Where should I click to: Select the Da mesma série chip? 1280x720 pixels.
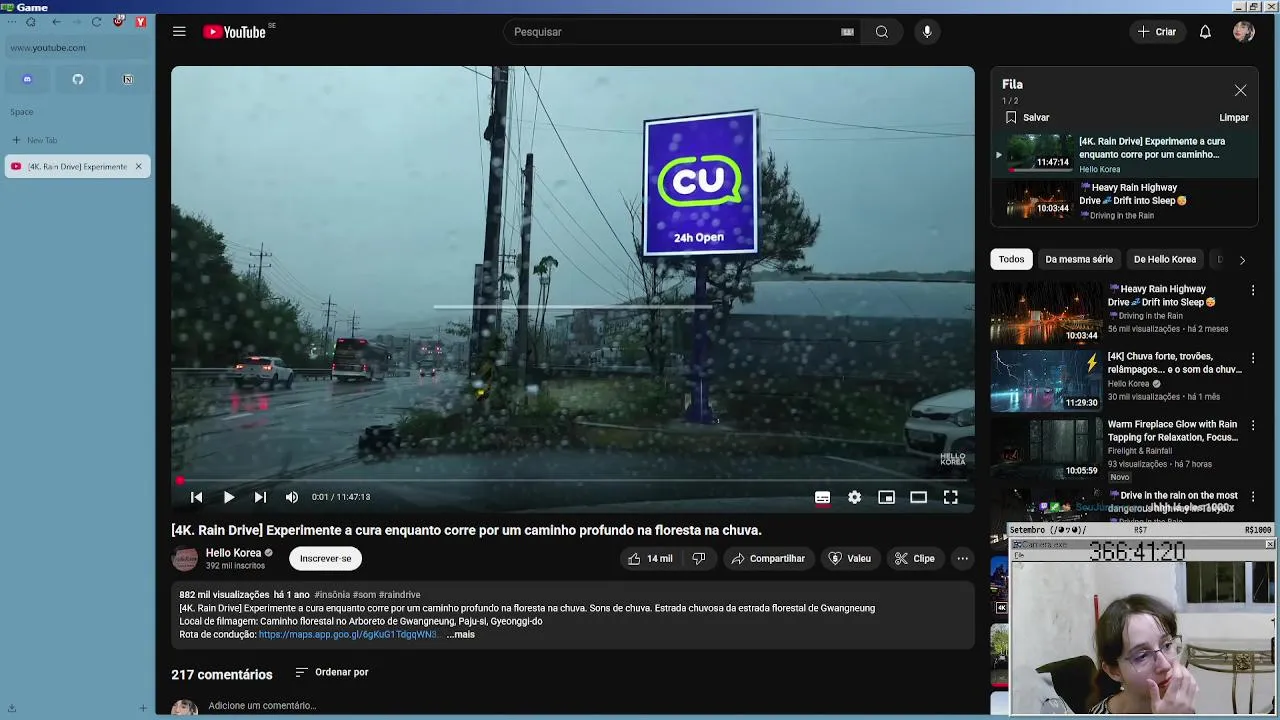1079,260
